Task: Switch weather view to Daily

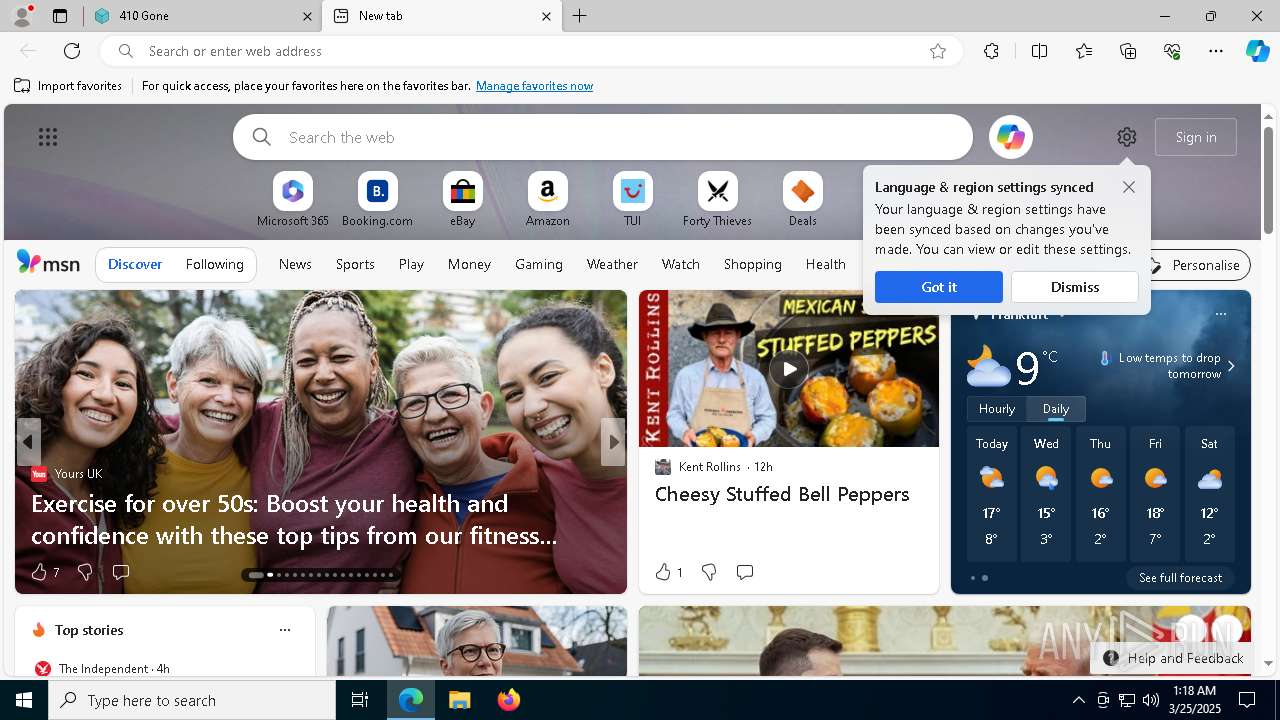Action: click(x=1056, y=409)
